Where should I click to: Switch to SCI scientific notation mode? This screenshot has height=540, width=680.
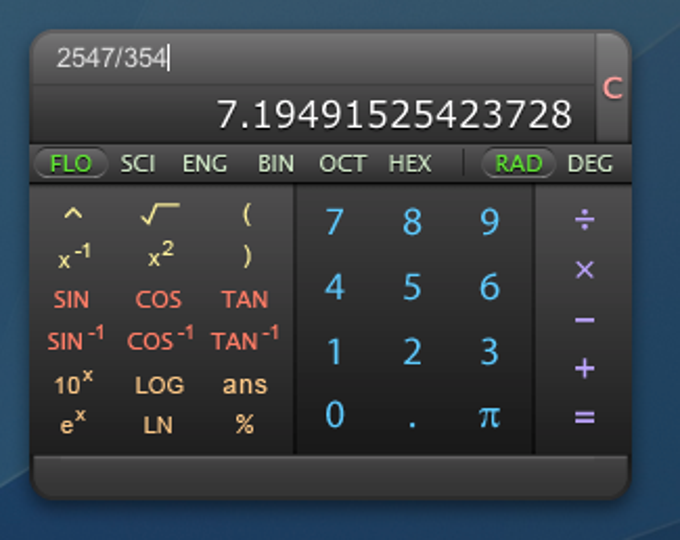click(137, 164)
